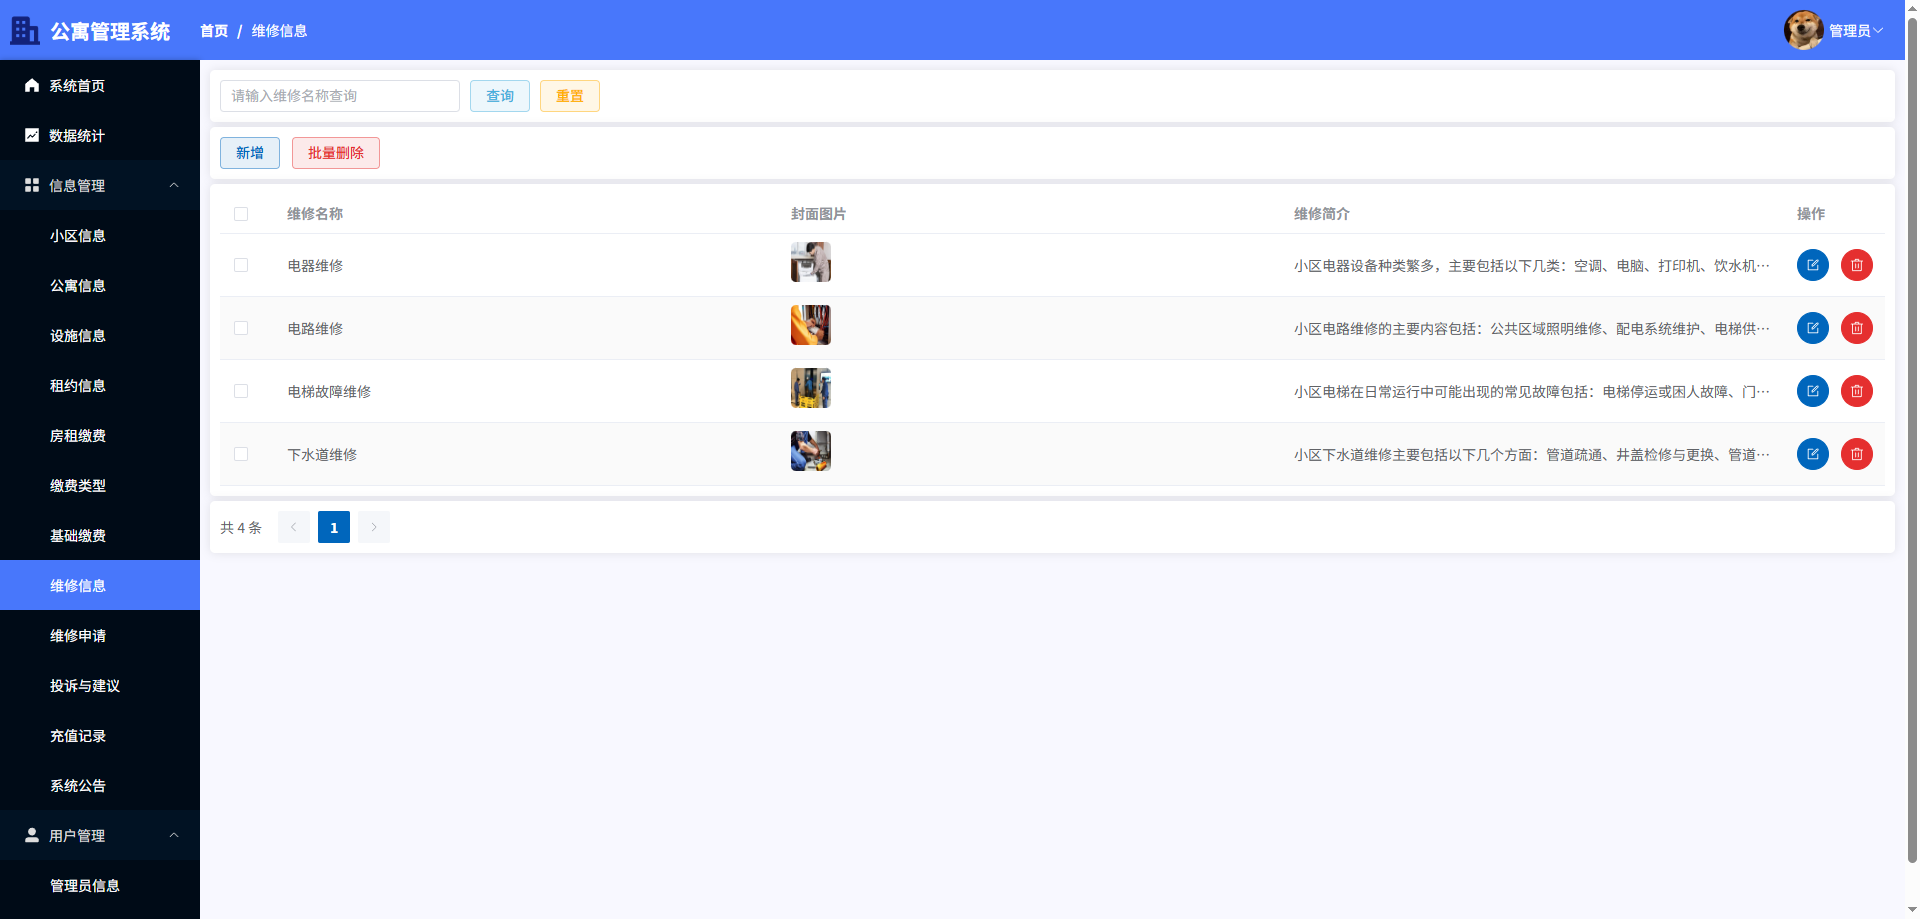Click the 电器维修 cover thumbnail
Screen dimensions: 1920x919
(x=811, y=262)
